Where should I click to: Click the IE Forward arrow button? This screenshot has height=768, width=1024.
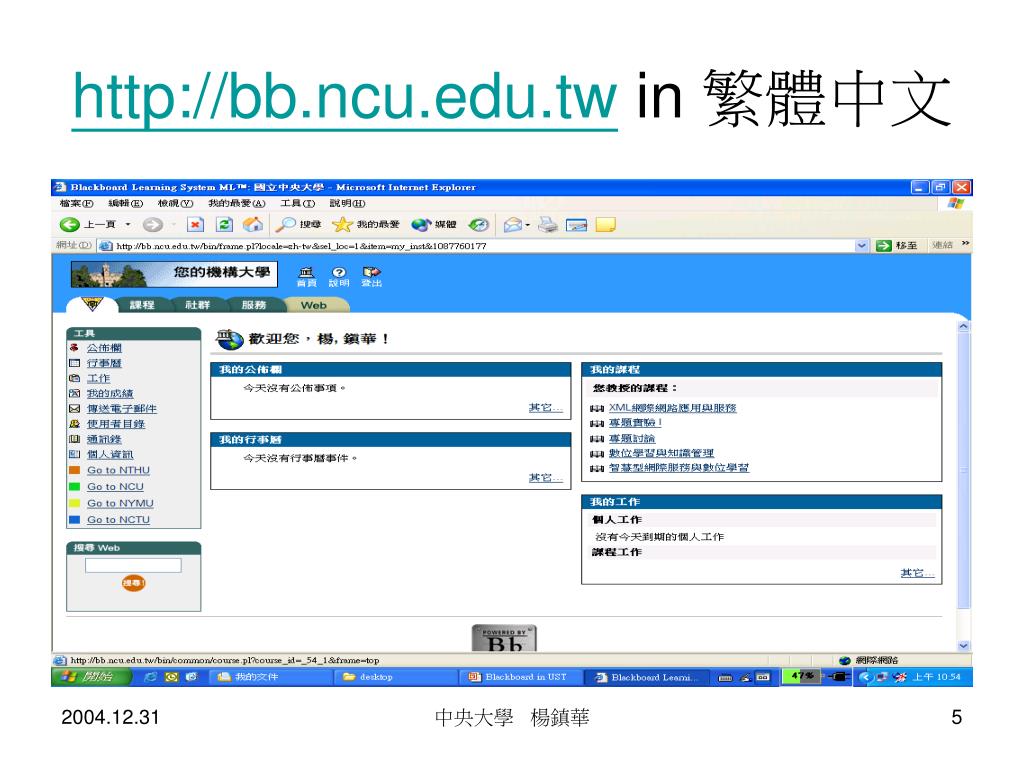pos(153,225)
